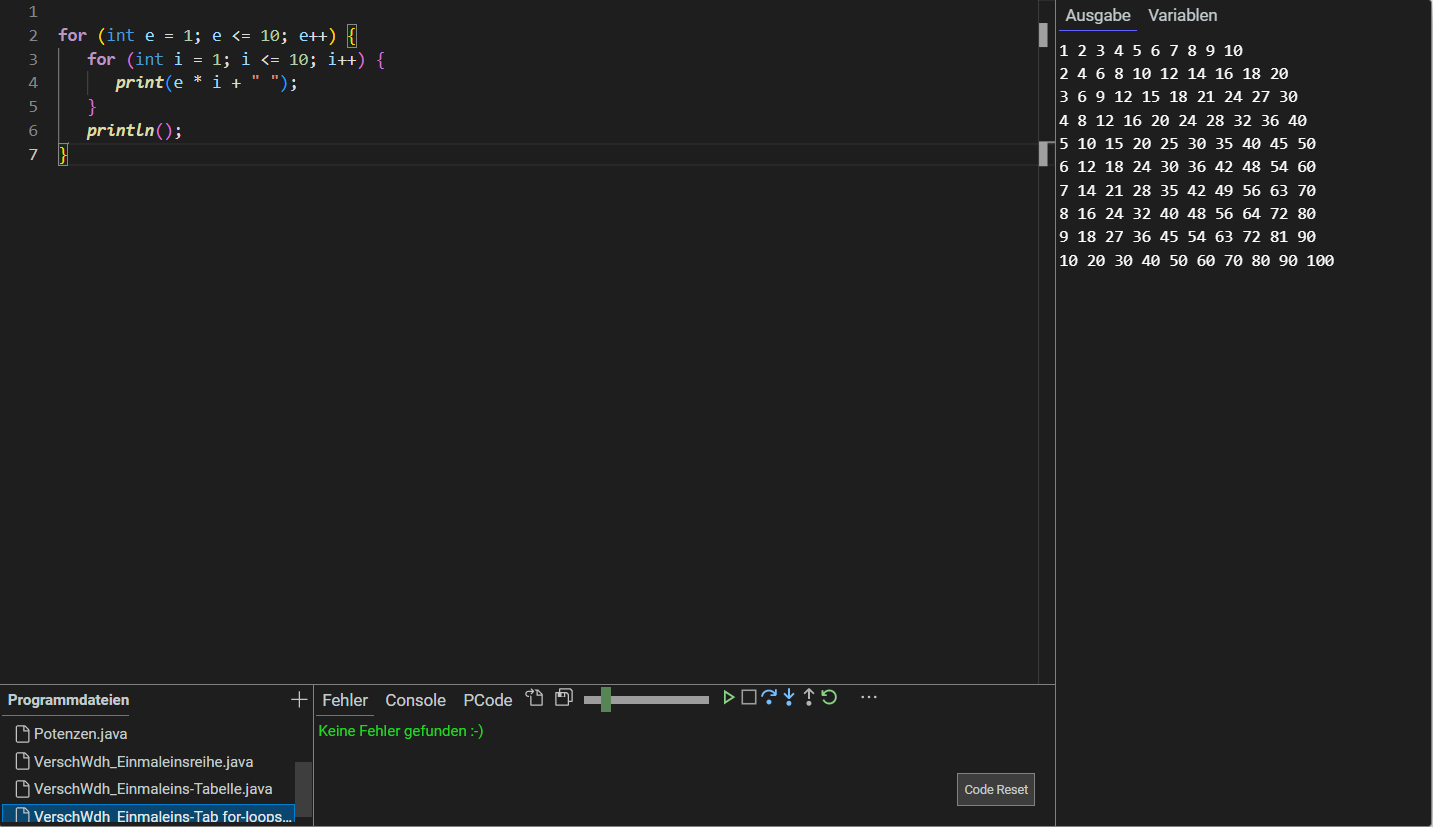
Task: Click the plus icon to add program file
Action: [299, 700]
